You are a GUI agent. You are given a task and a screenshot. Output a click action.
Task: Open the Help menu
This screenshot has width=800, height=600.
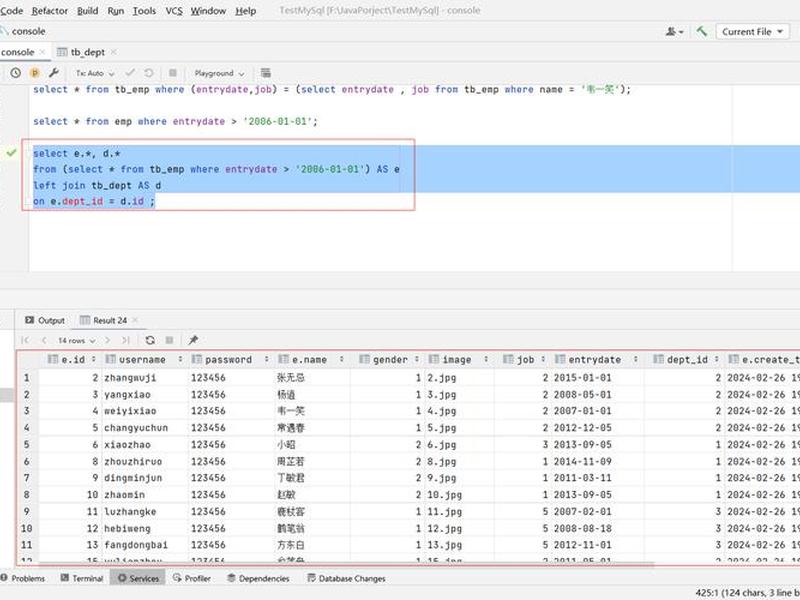(245, 11)
